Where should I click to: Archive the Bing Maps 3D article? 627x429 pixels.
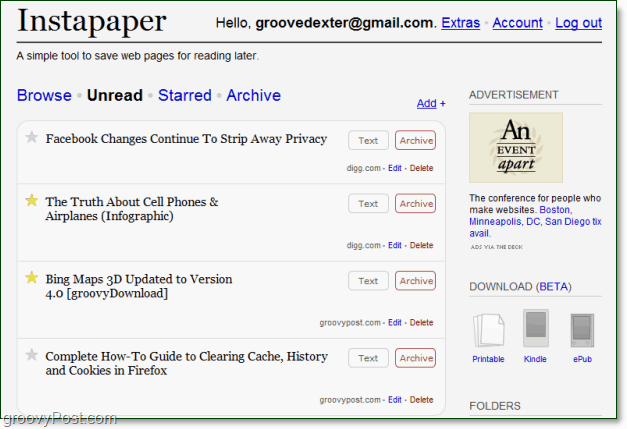click(415, 281)
